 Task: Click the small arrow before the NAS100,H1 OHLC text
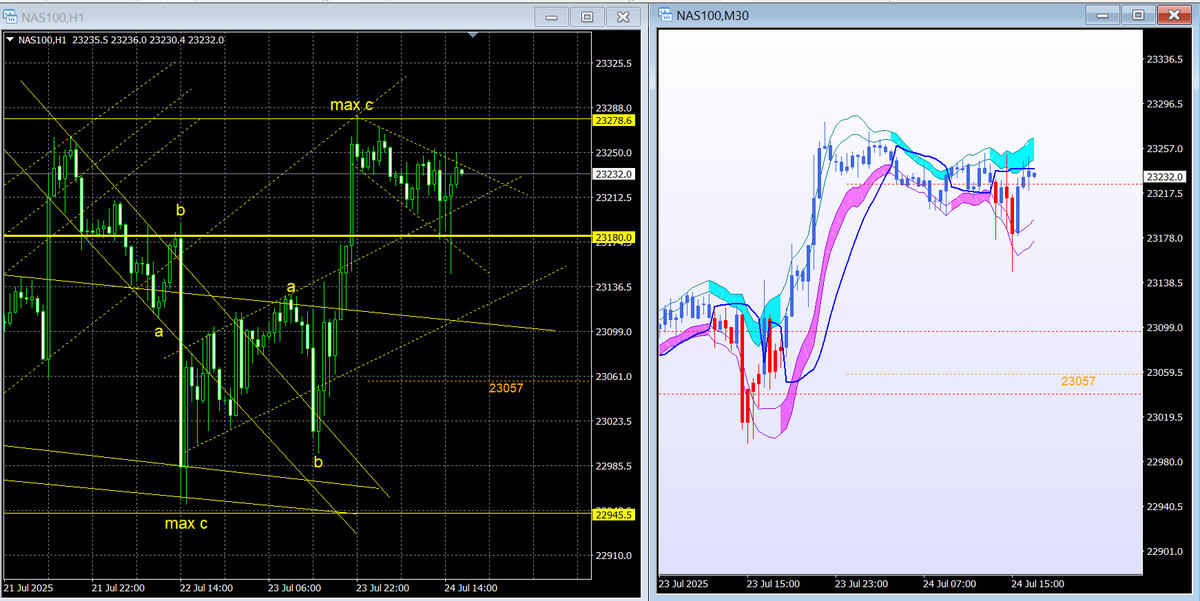[9, 40]
